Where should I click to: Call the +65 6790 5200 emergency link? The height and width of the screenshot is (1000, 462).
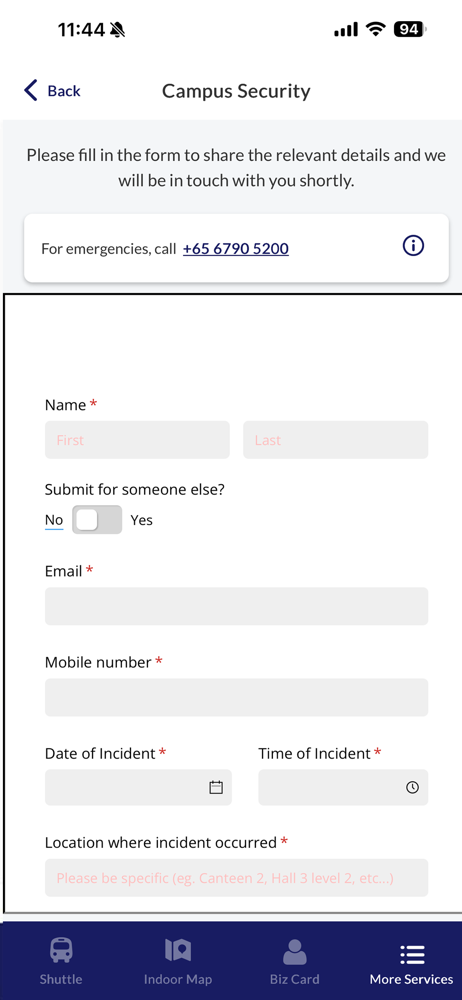pos(235,248)
